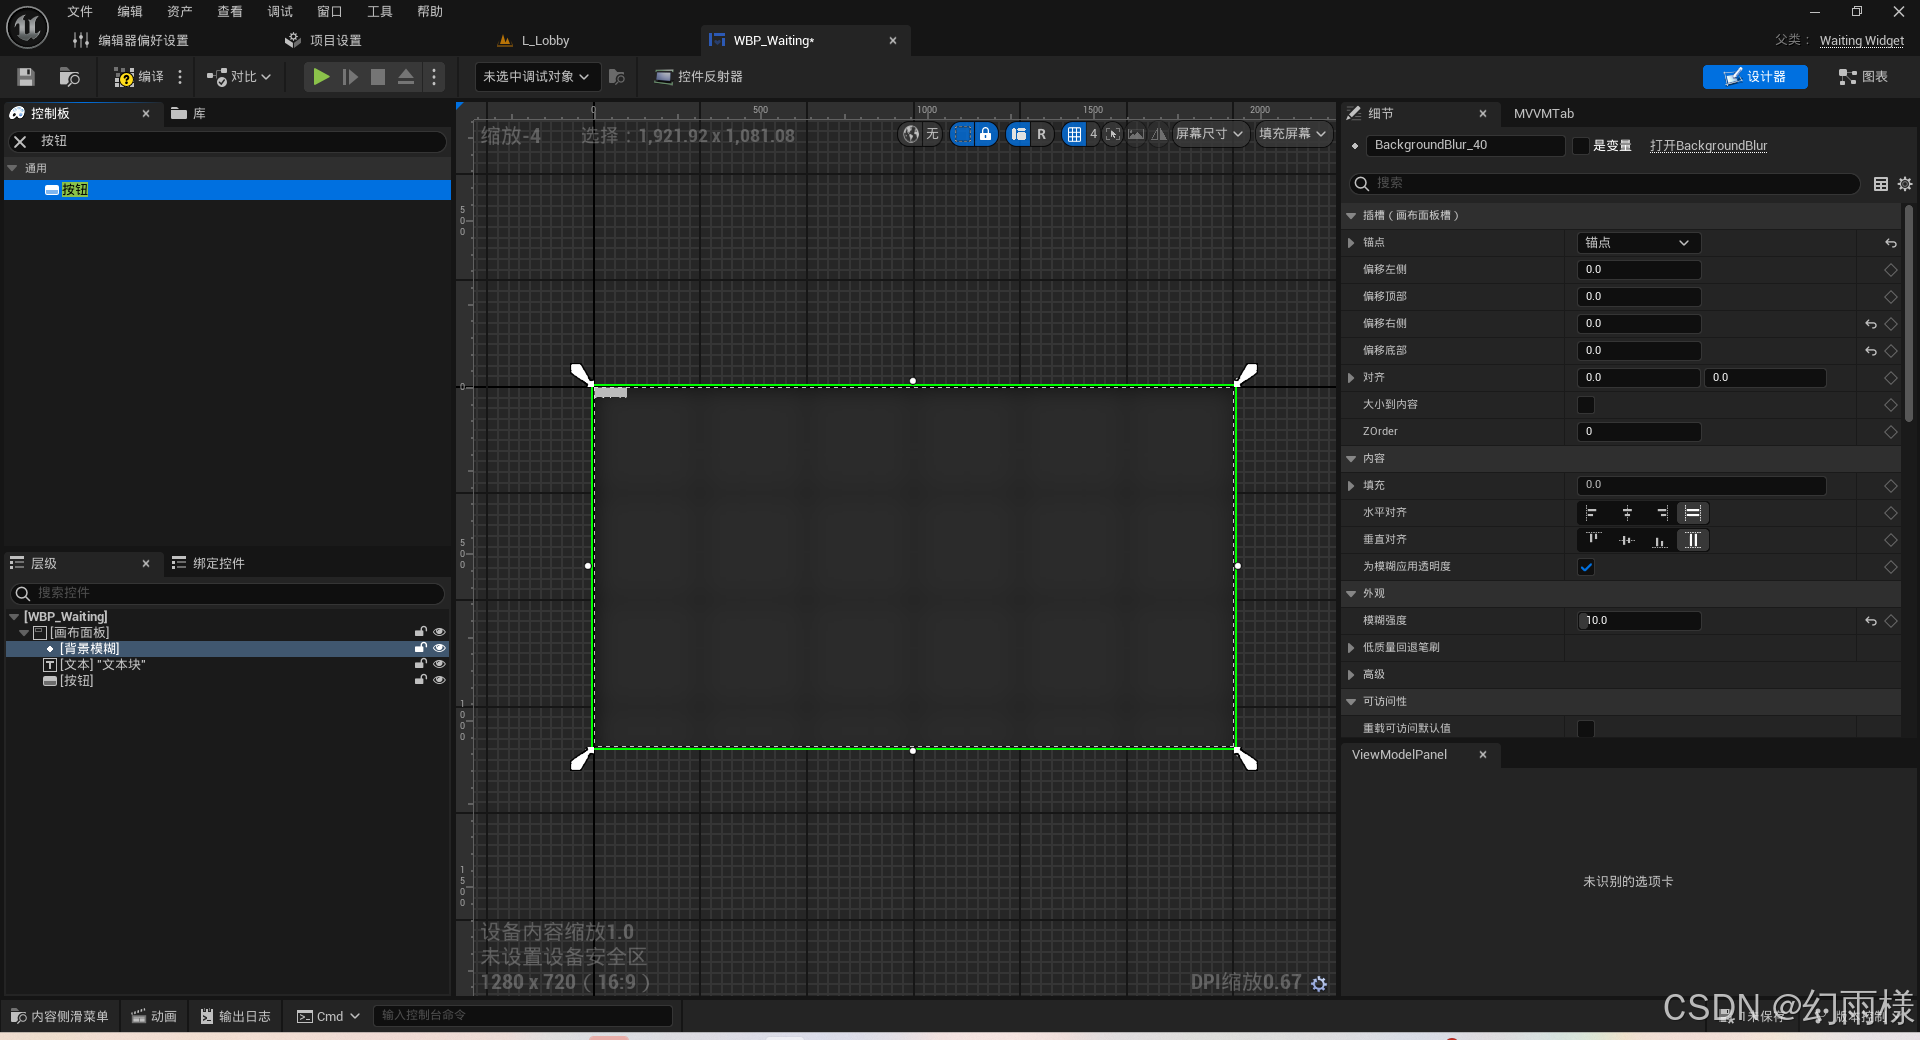This screenshot has height=1040, width=1920.
Task: Open the 未选中调试对象 debug object dropdown
Action: pos(536,77)
